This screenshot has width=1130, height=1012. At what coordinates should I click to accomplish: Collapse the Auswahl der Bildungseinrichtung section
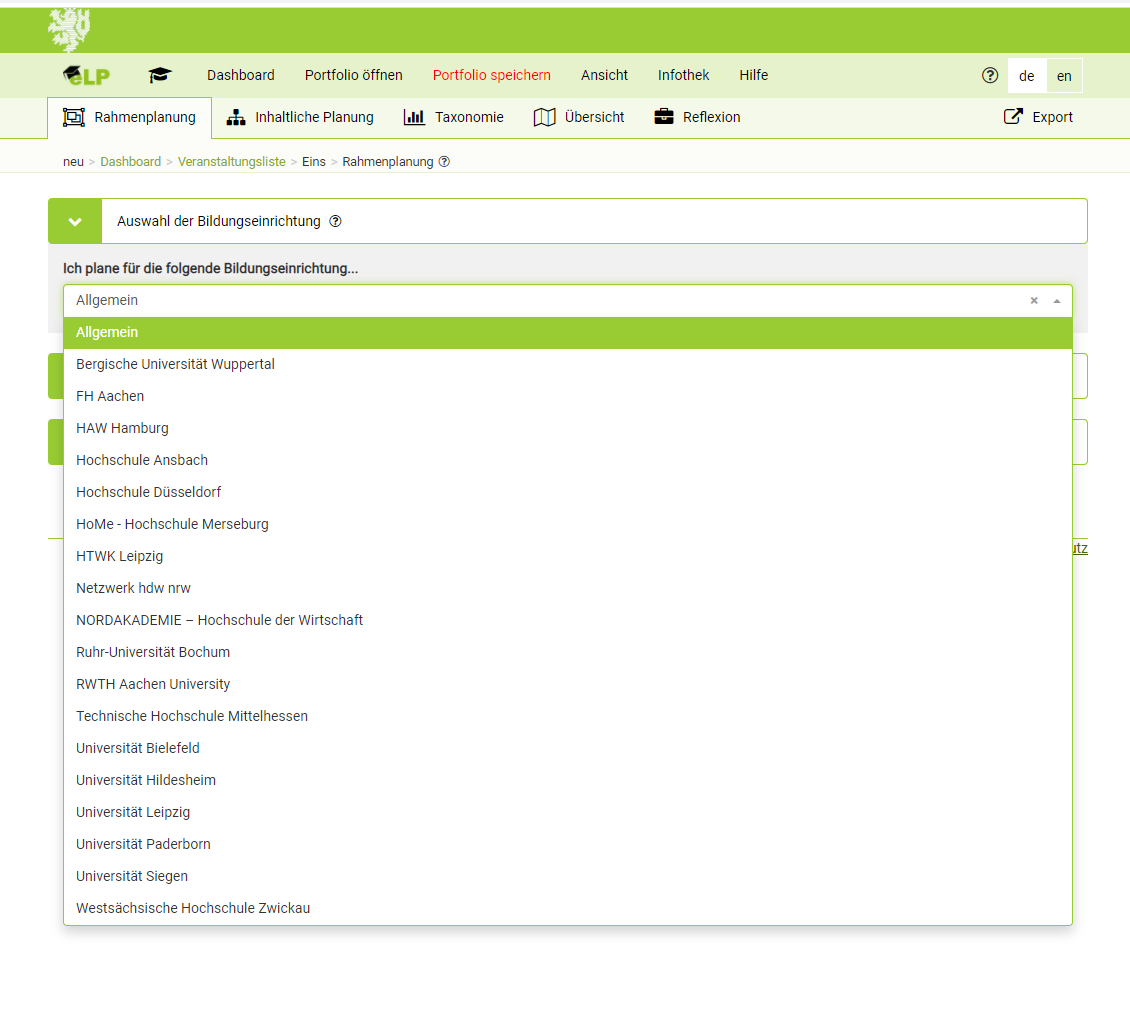[75, 221]
